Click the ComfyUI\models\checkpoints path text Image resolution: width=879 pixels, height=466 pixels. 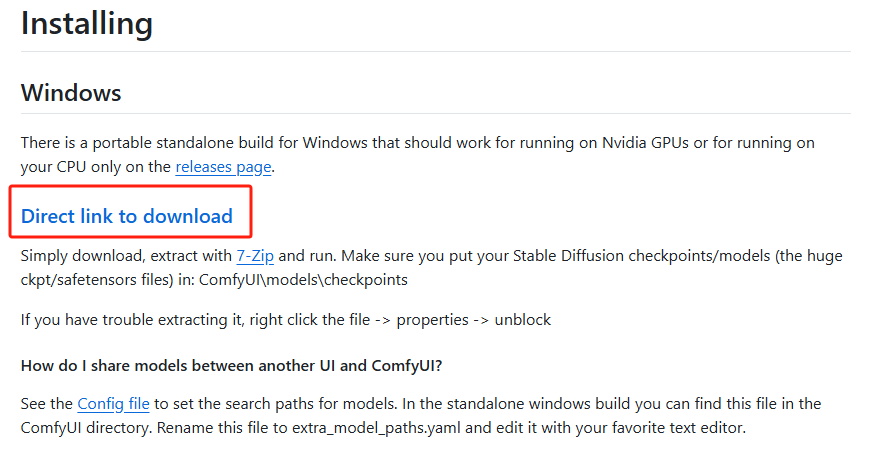pos(303,279)
